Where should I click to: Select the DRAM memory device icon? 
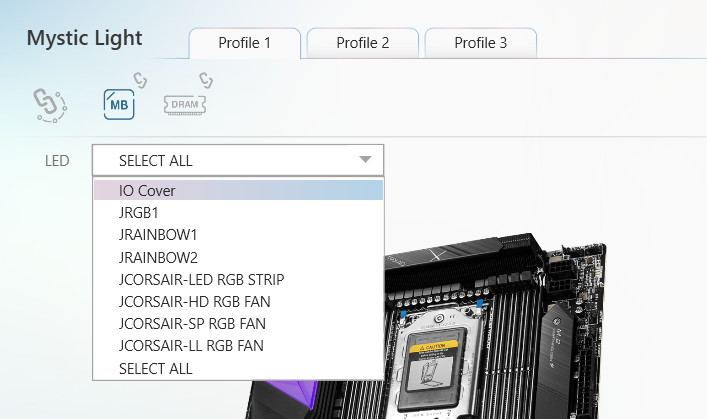[x=184, y=103]
